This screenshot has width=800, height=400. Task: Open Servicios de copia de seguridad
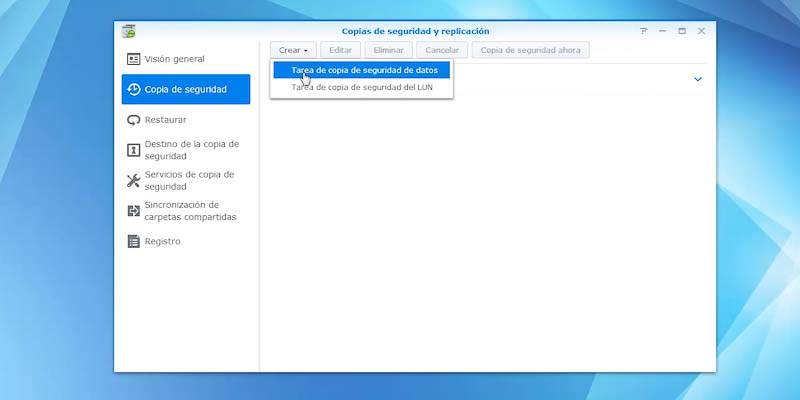189,181
